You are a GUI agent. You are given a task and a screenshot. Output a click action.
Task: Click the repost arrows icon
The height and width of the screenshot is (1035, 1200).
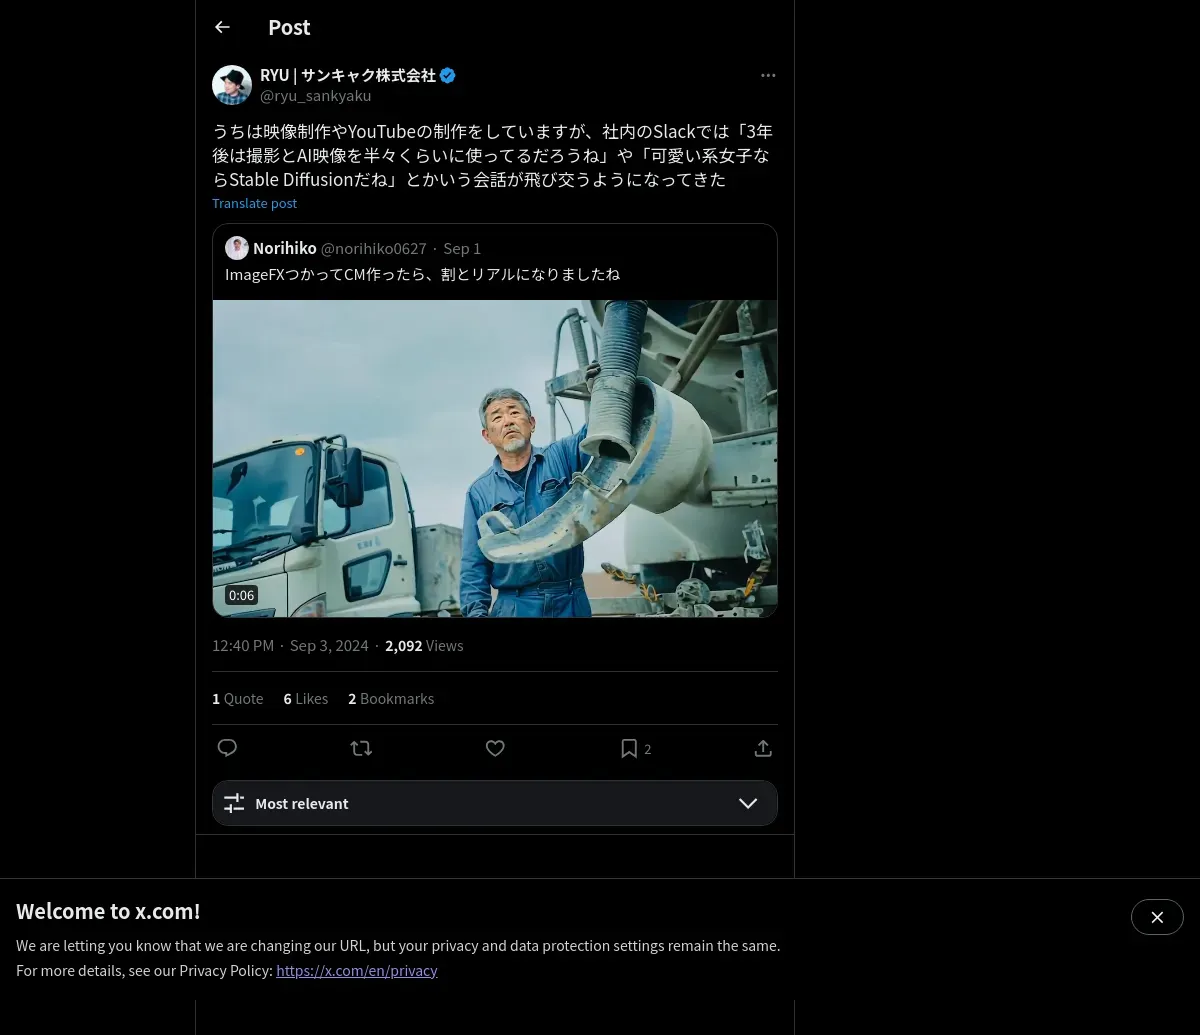(361, 748)
